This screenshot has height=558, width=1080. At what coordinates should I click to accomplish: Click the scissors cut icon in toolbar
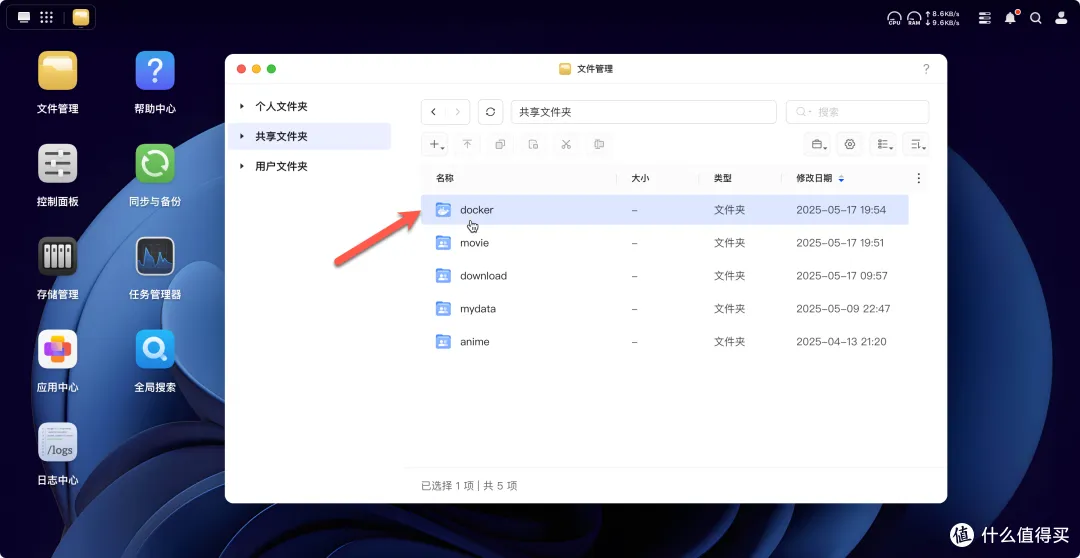566,144
